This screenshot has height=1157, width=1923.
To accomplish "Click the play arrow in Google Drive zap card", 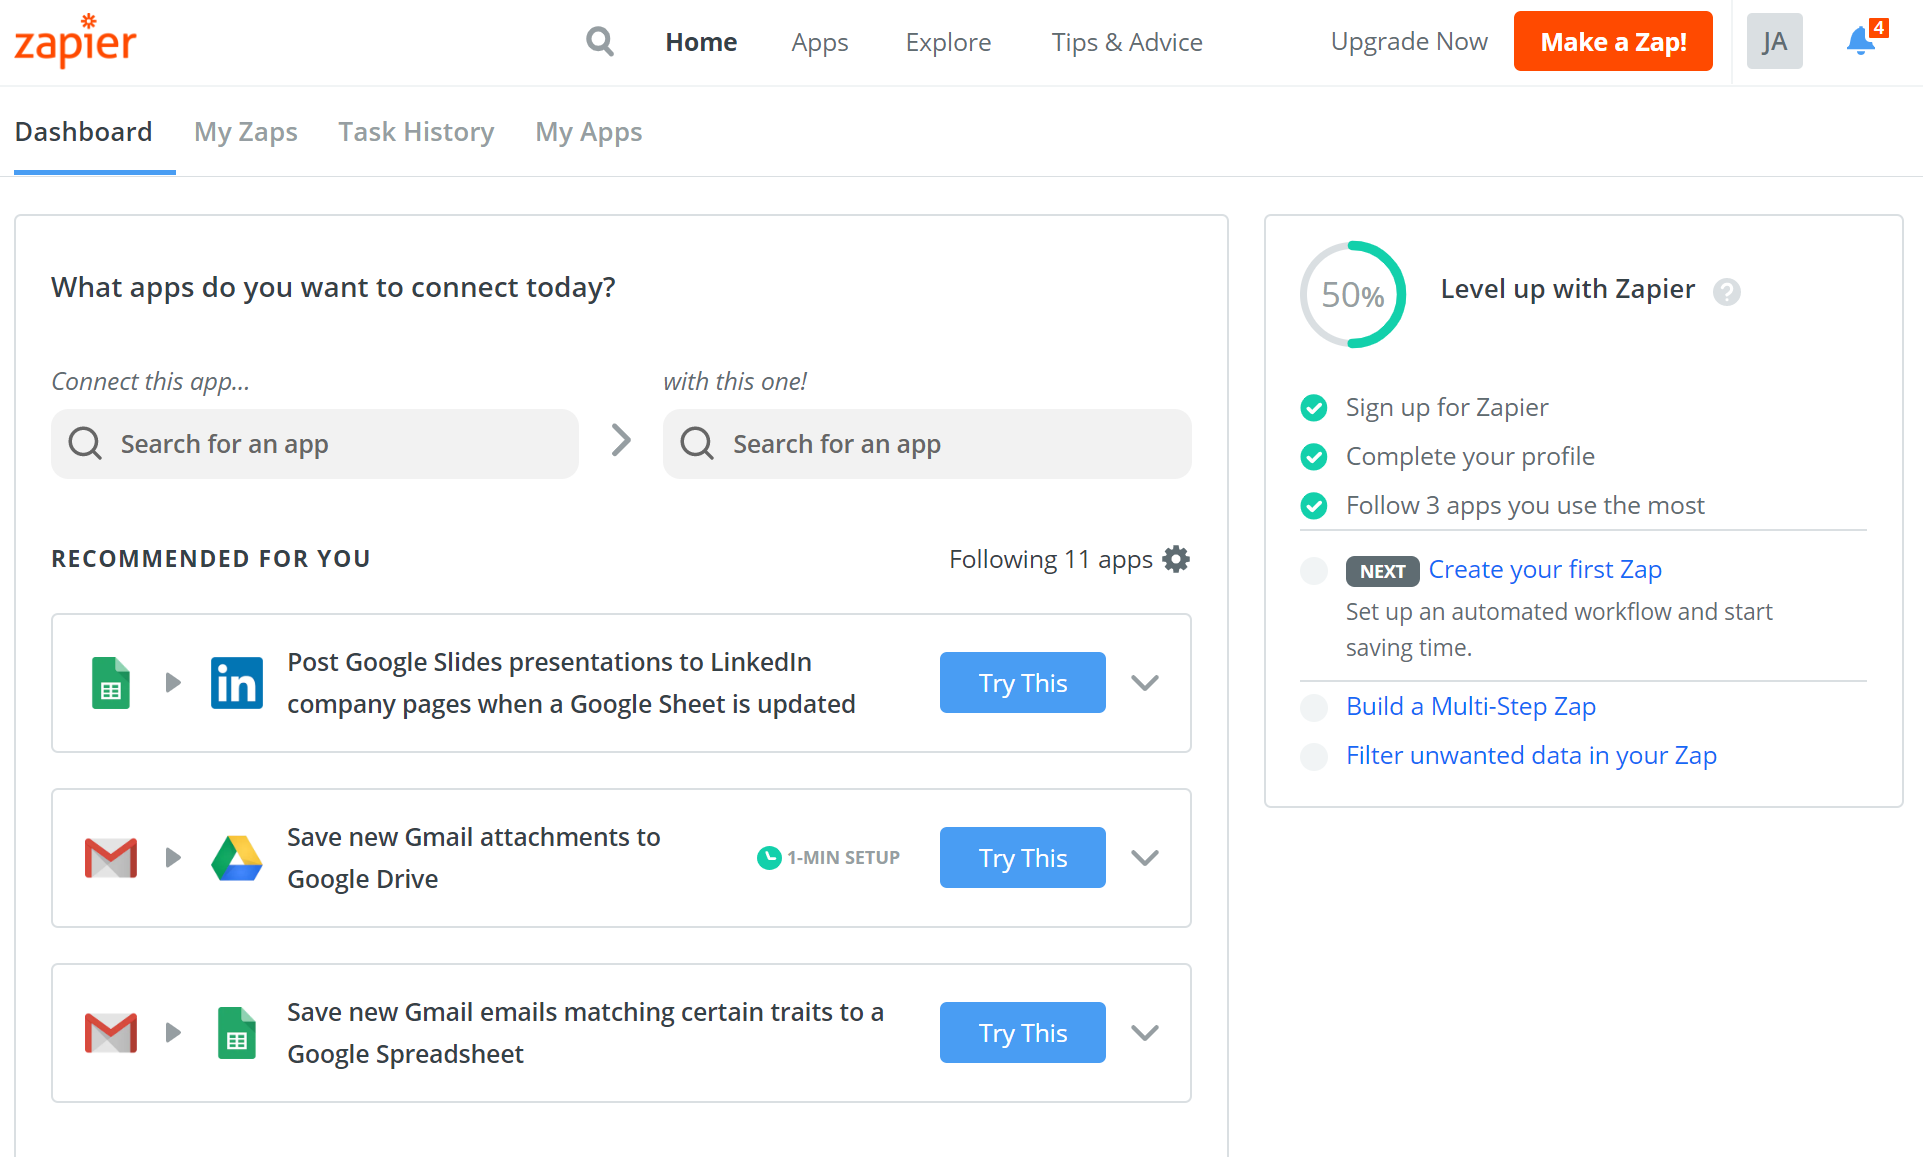I will (174, 858).
